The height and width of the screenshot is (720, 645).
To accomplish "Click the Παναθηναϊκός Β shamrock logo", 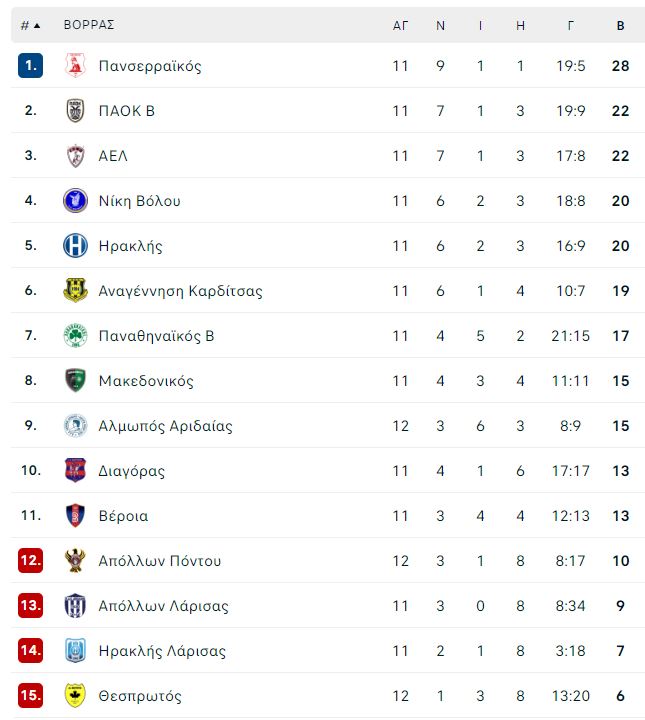I will coord(75,336).
